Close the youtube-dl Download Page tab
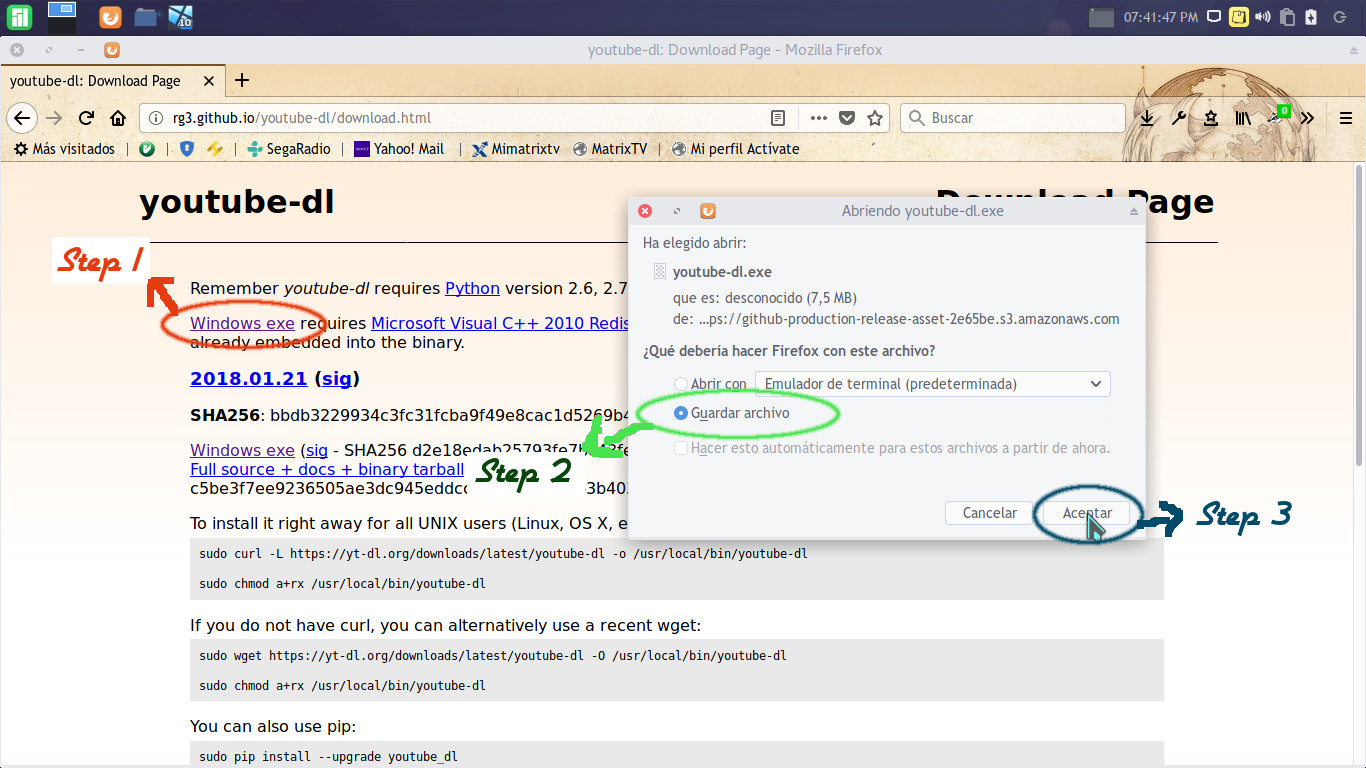 [x=209, y=81]
